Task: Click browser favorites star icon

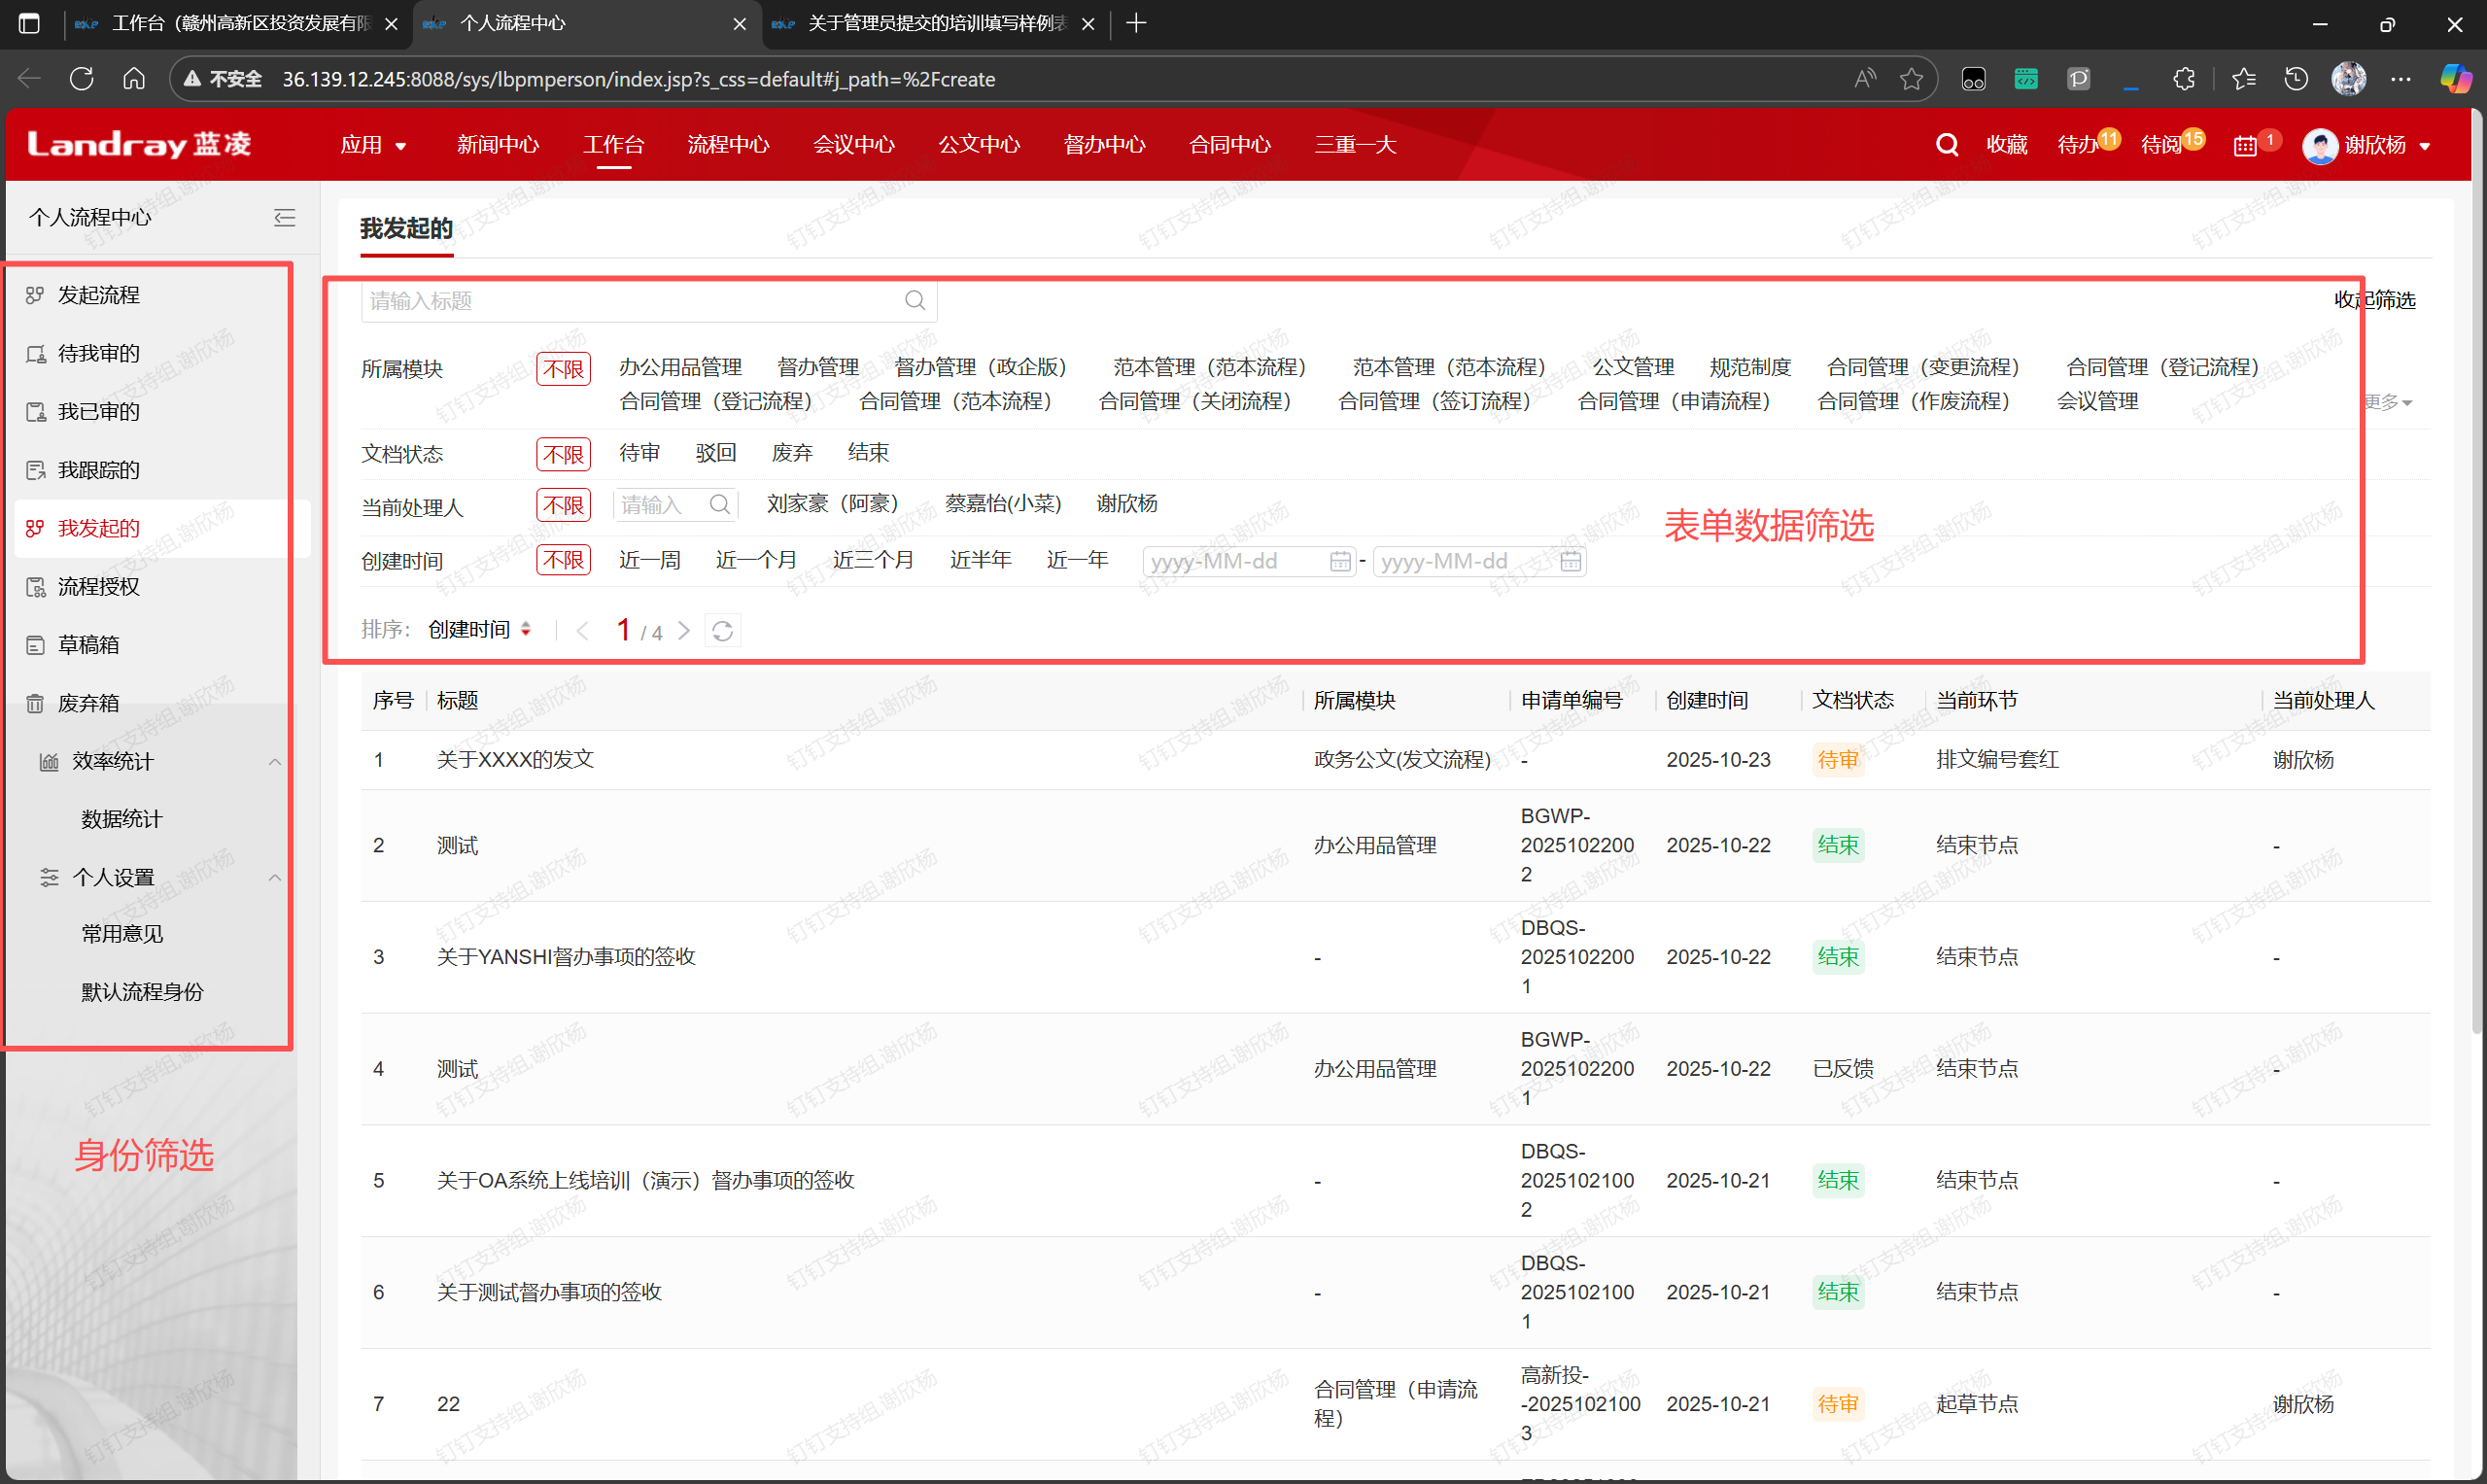Action: click(1911, 79)
